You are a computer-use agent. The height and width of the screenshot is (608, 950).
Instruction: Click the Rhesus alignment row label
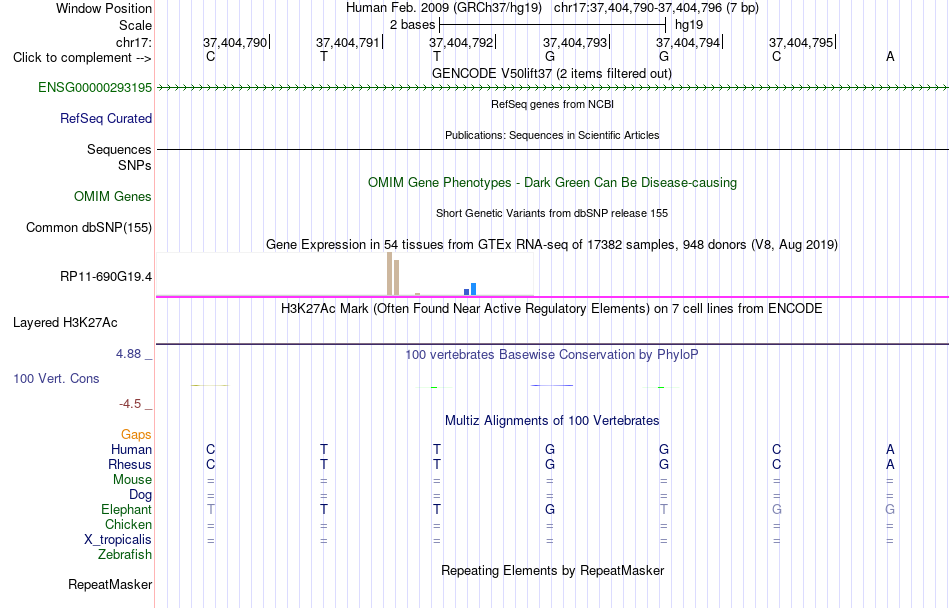(x=130, y=465)
